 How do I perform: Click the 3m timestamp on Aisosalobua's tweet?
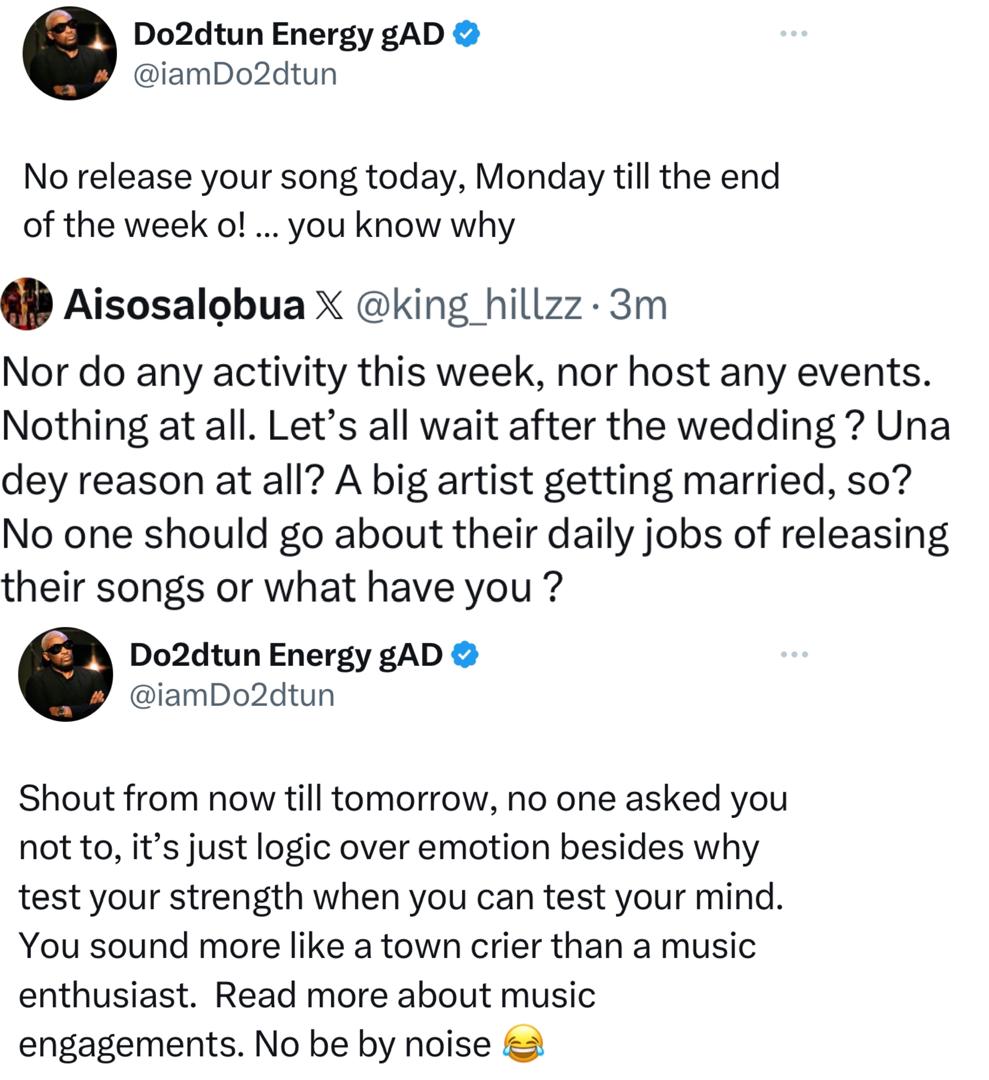[644, 307]
